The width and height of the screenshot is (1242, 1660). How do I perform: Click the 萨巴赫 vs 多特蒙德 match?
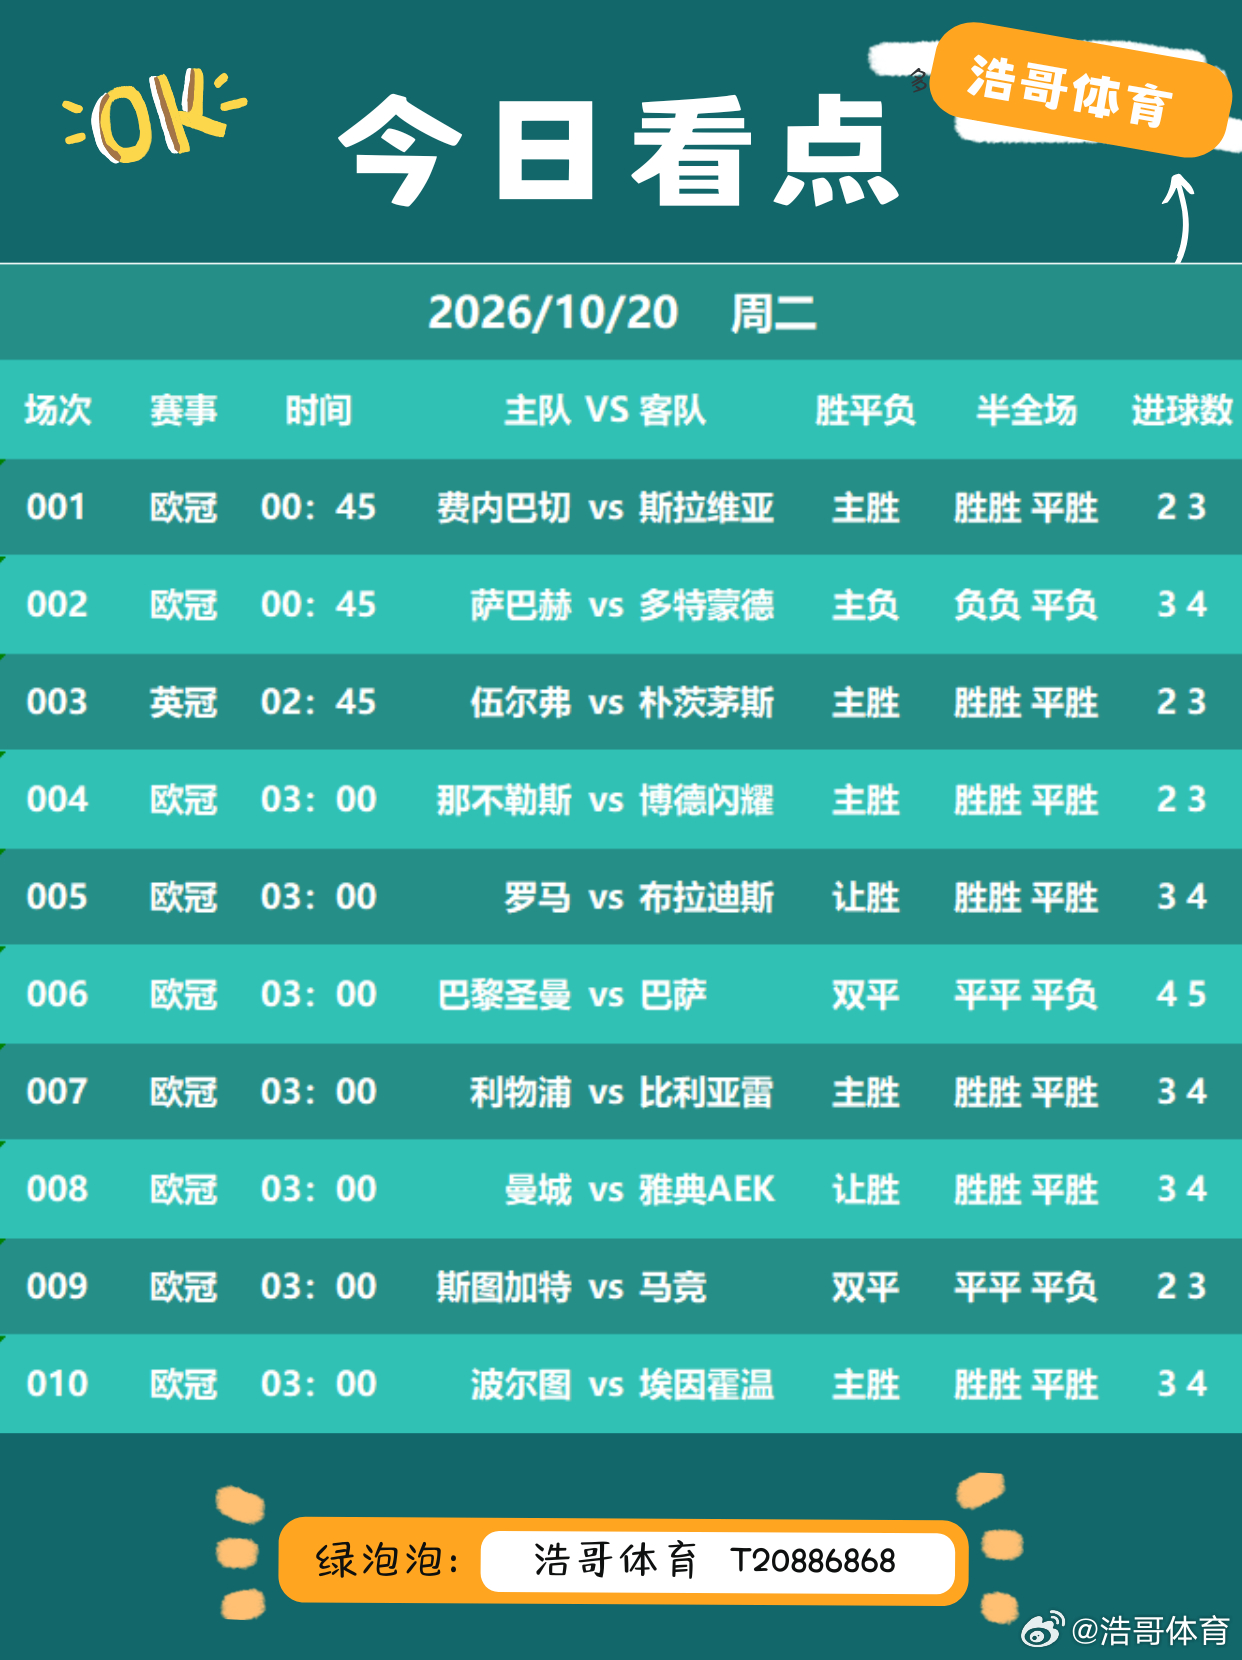click(622, 604)
